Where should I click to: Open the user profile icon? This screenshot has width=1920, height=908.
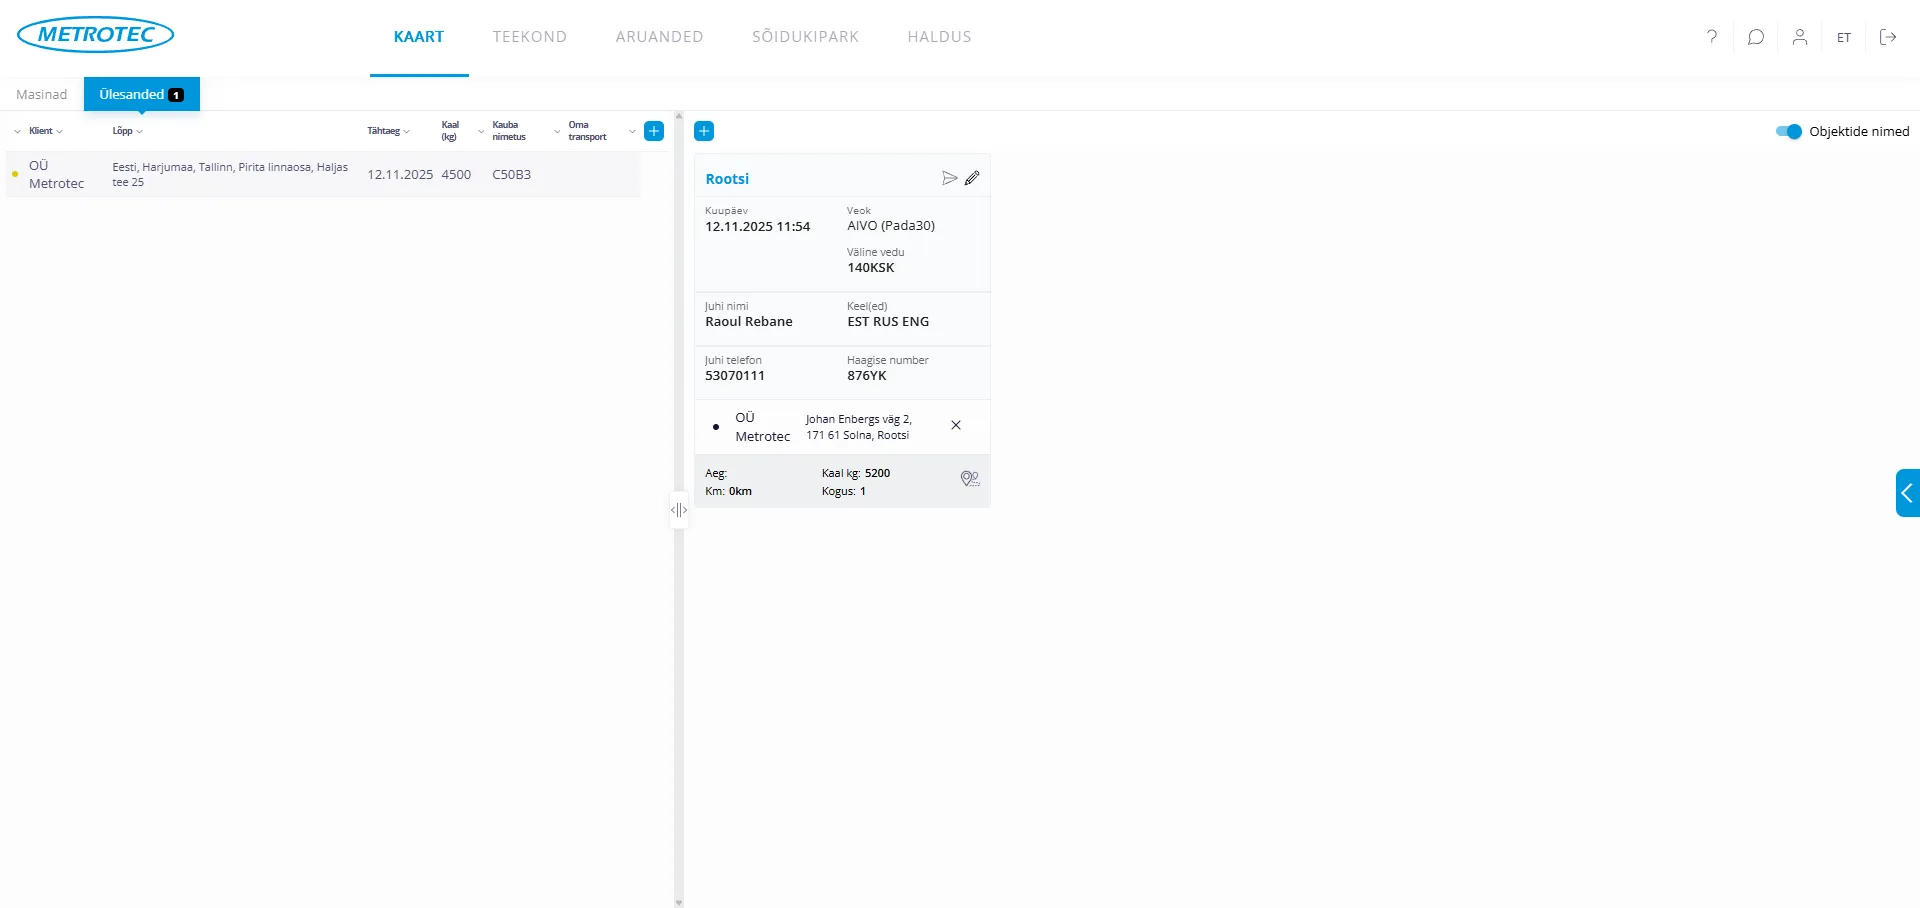tap(1799, 37)
